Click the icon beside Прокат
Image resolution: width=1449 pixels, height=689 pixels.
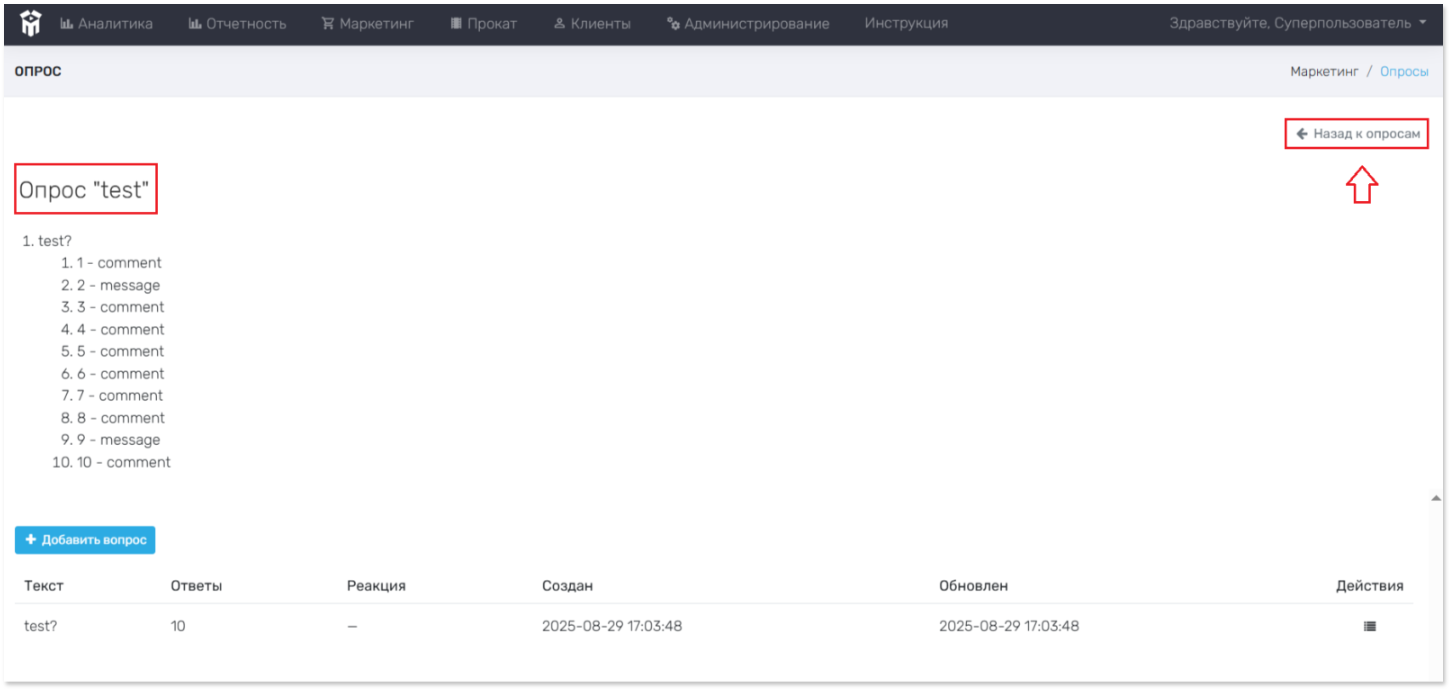[x=456, y=24]
